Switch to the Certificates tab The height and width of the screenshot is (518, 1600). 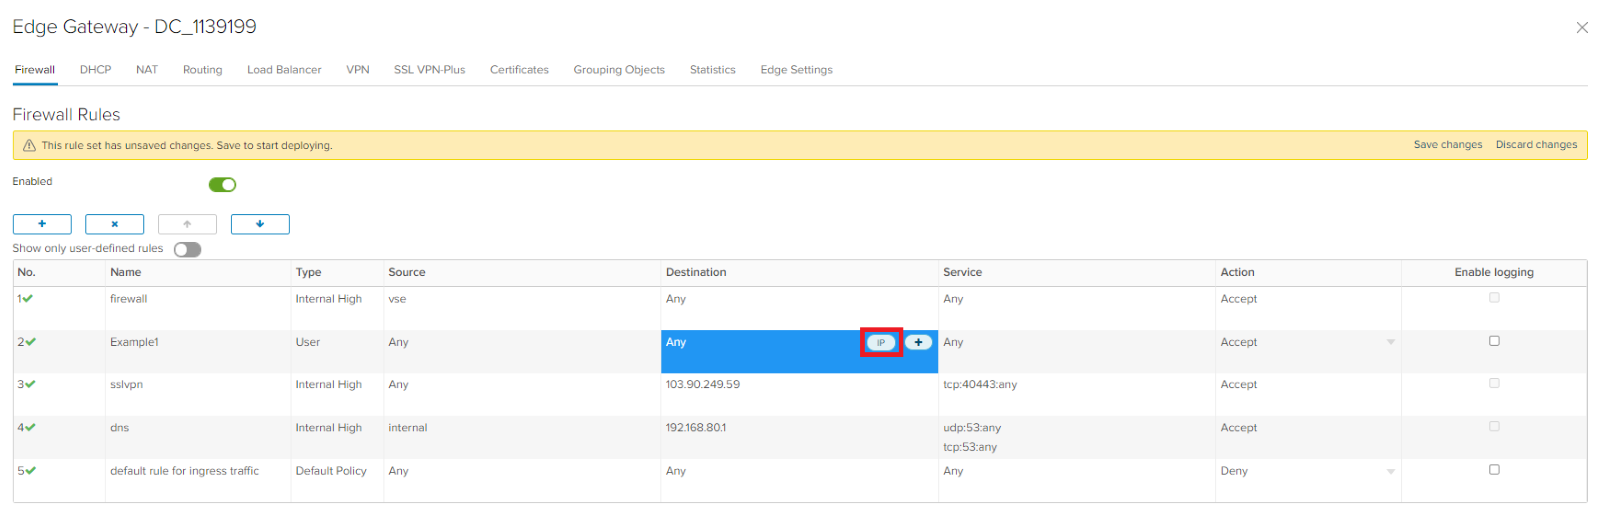[x=519, y=70]
